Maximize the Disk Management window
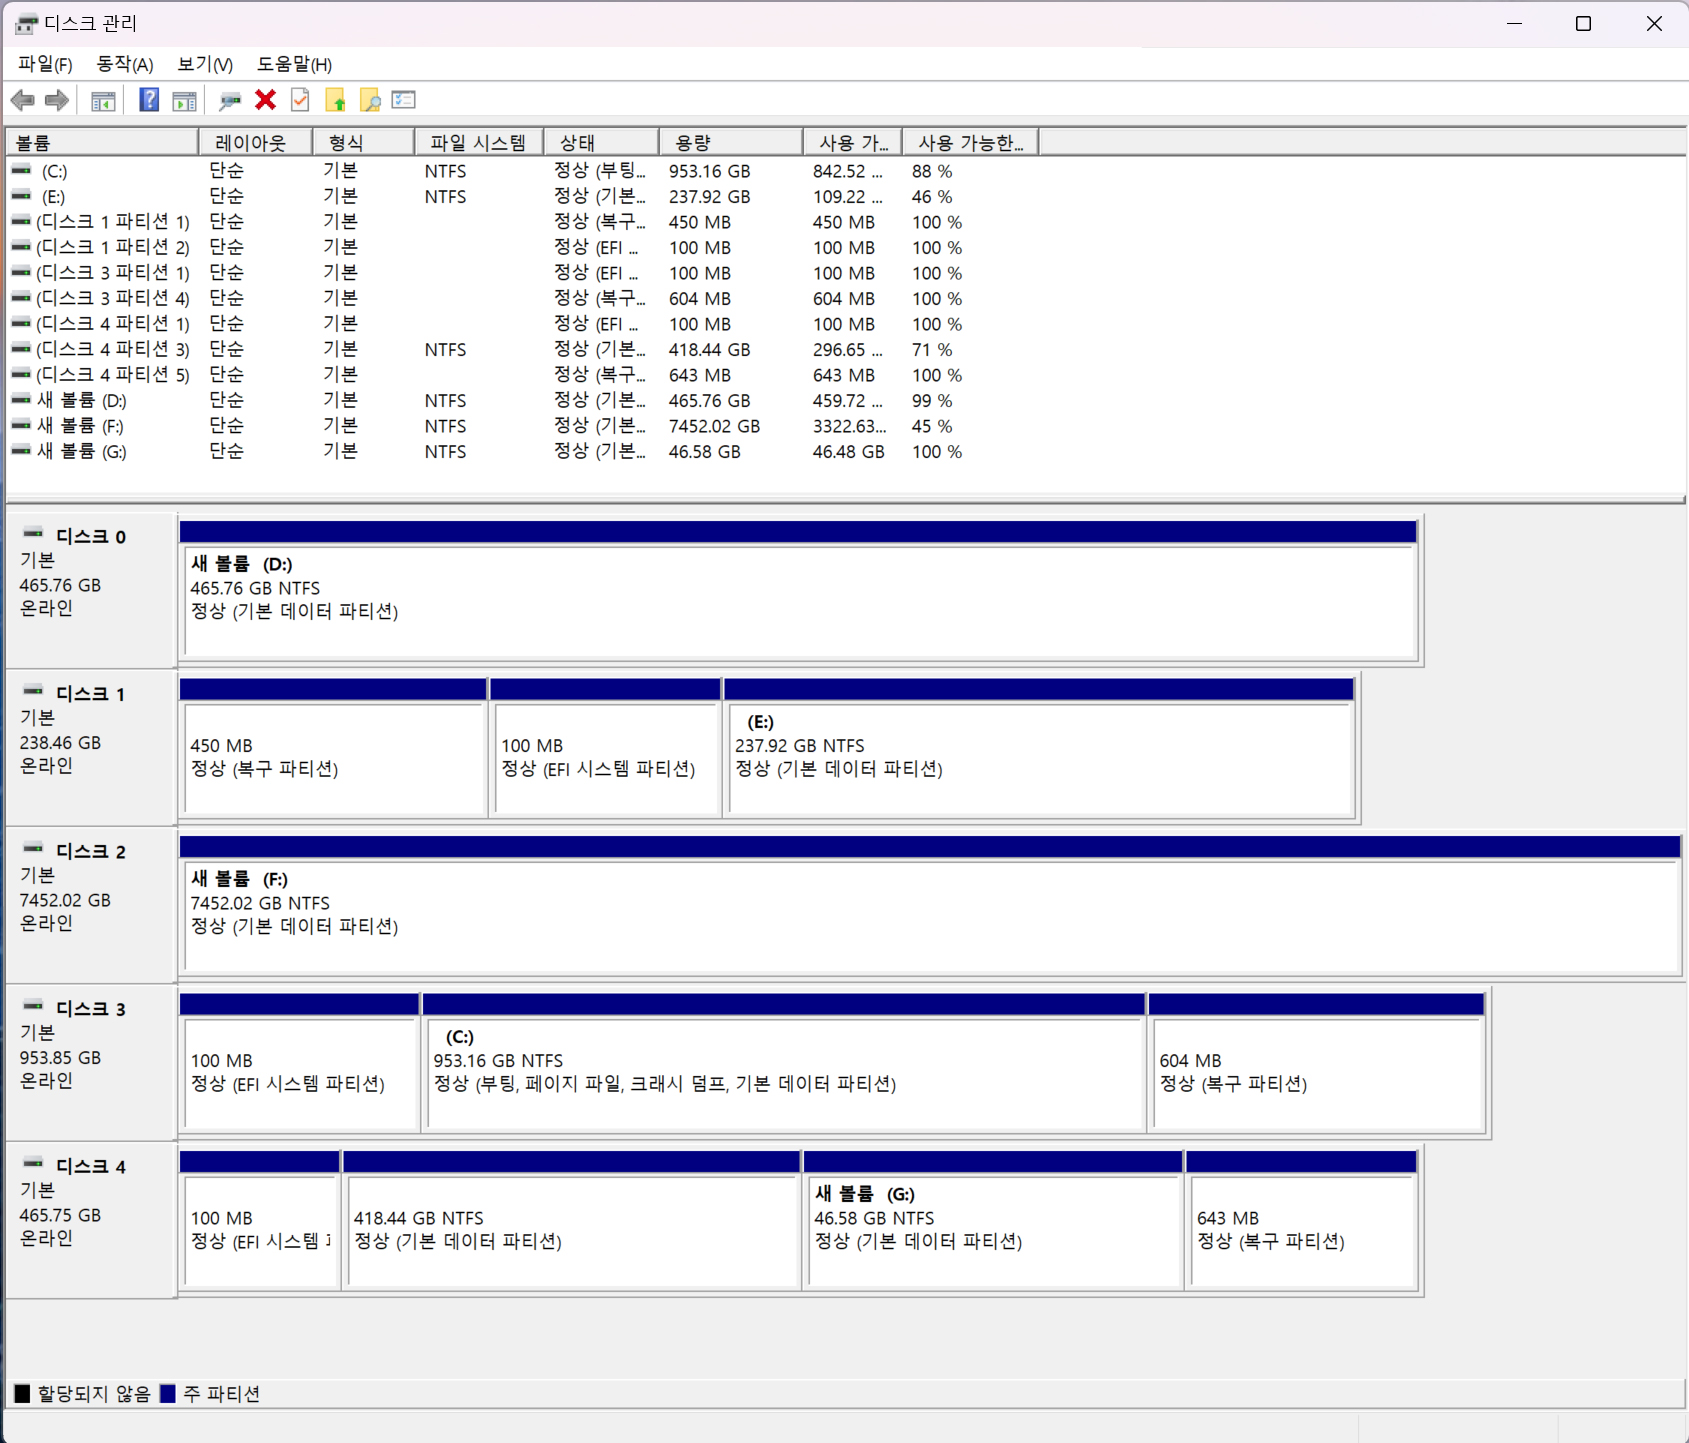Image resolution: width=1689 pixels, height=1443 pixels. [1583, 23]
